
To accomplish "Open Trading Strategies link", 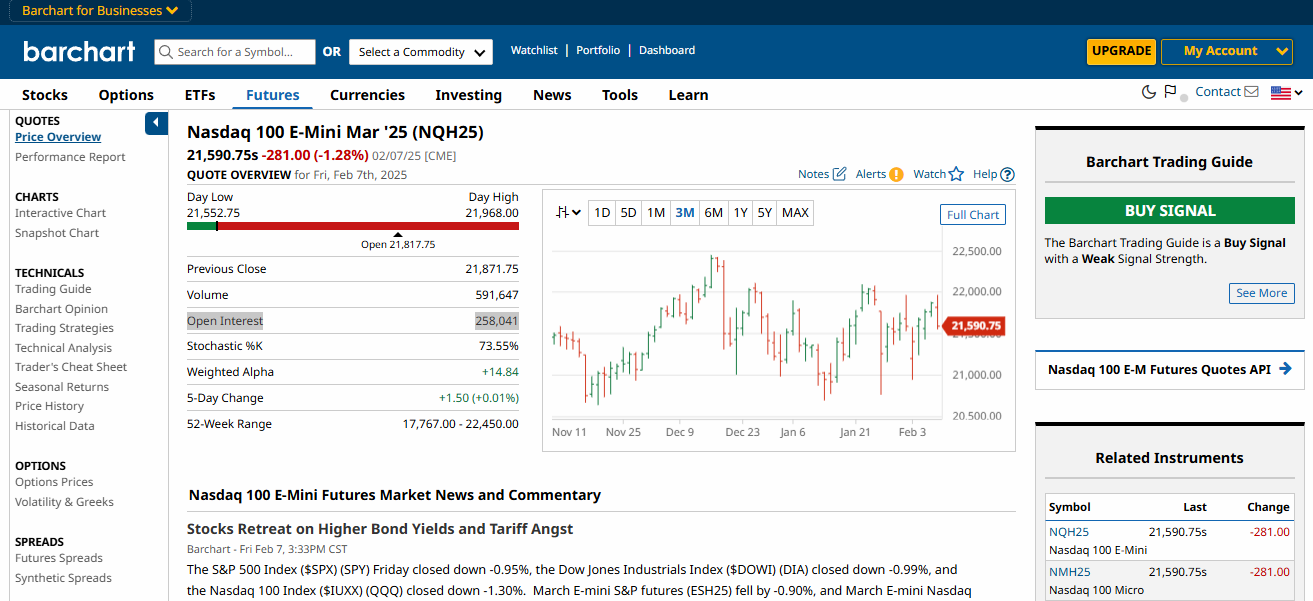I will tap(64, 328).
